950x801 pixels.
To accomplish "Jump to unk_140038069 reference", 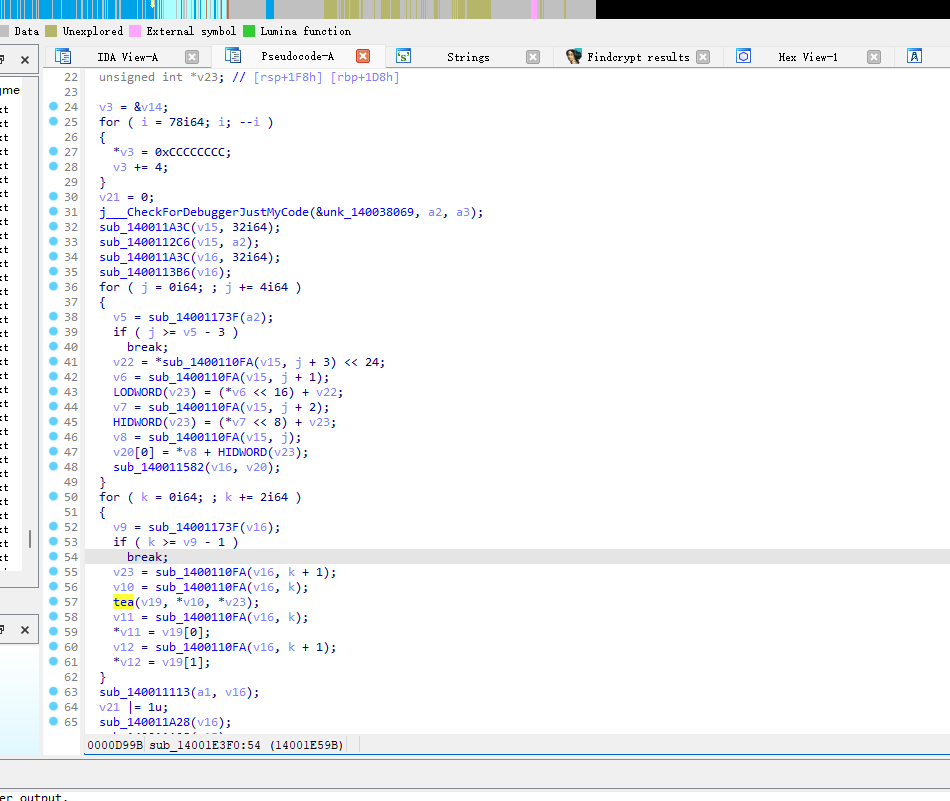I will (x=368, y=212).
